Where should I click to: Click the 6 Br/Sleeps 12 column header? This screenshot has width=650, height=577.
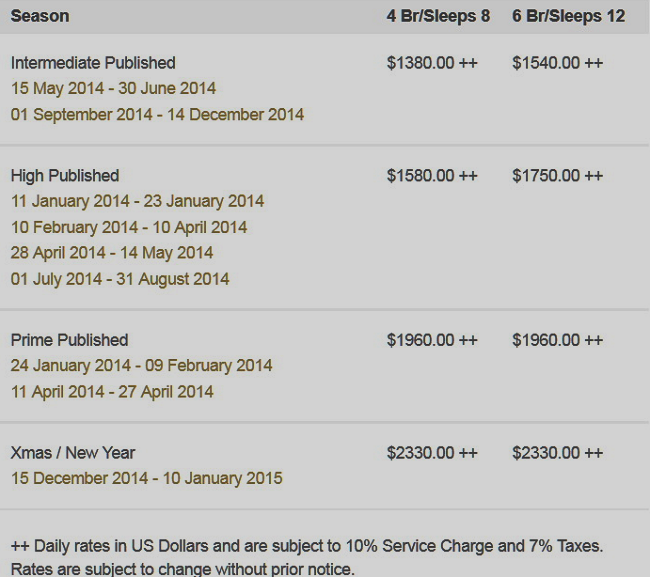[x=568, y=16]
